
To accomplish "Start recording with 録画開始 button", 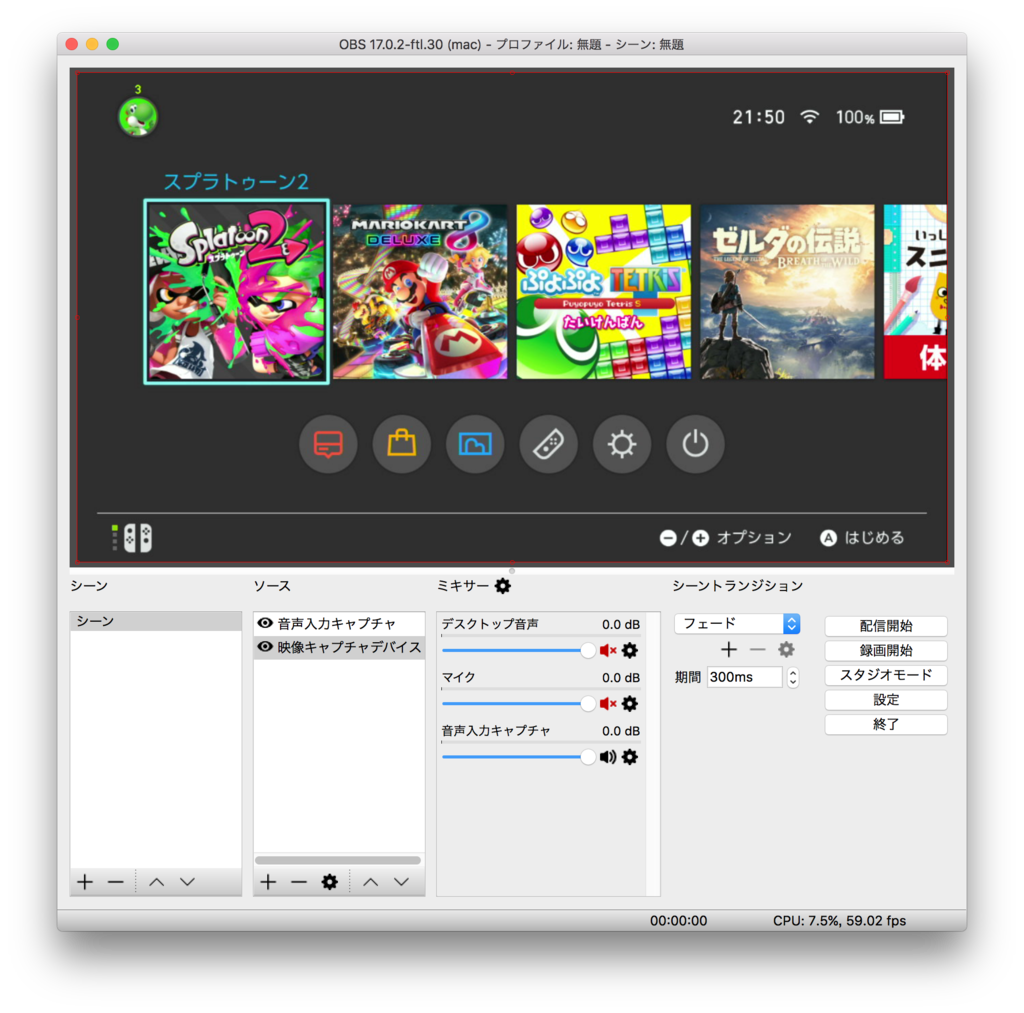I will tap(886, 651).
